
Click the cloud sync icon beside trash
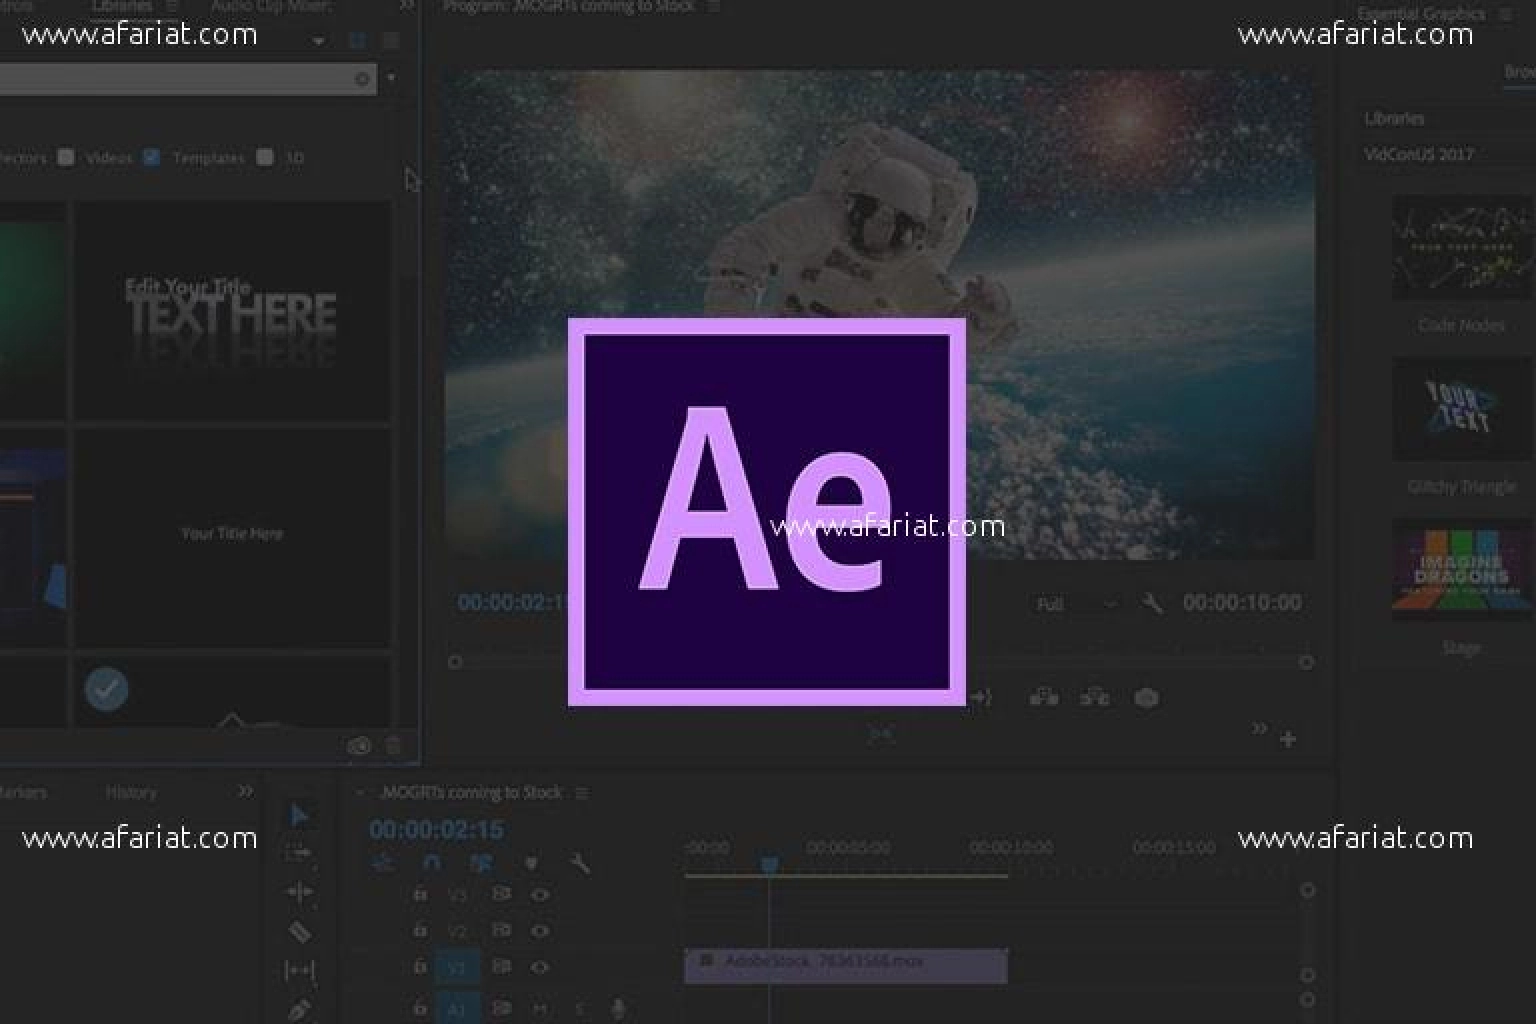[359, 746]
